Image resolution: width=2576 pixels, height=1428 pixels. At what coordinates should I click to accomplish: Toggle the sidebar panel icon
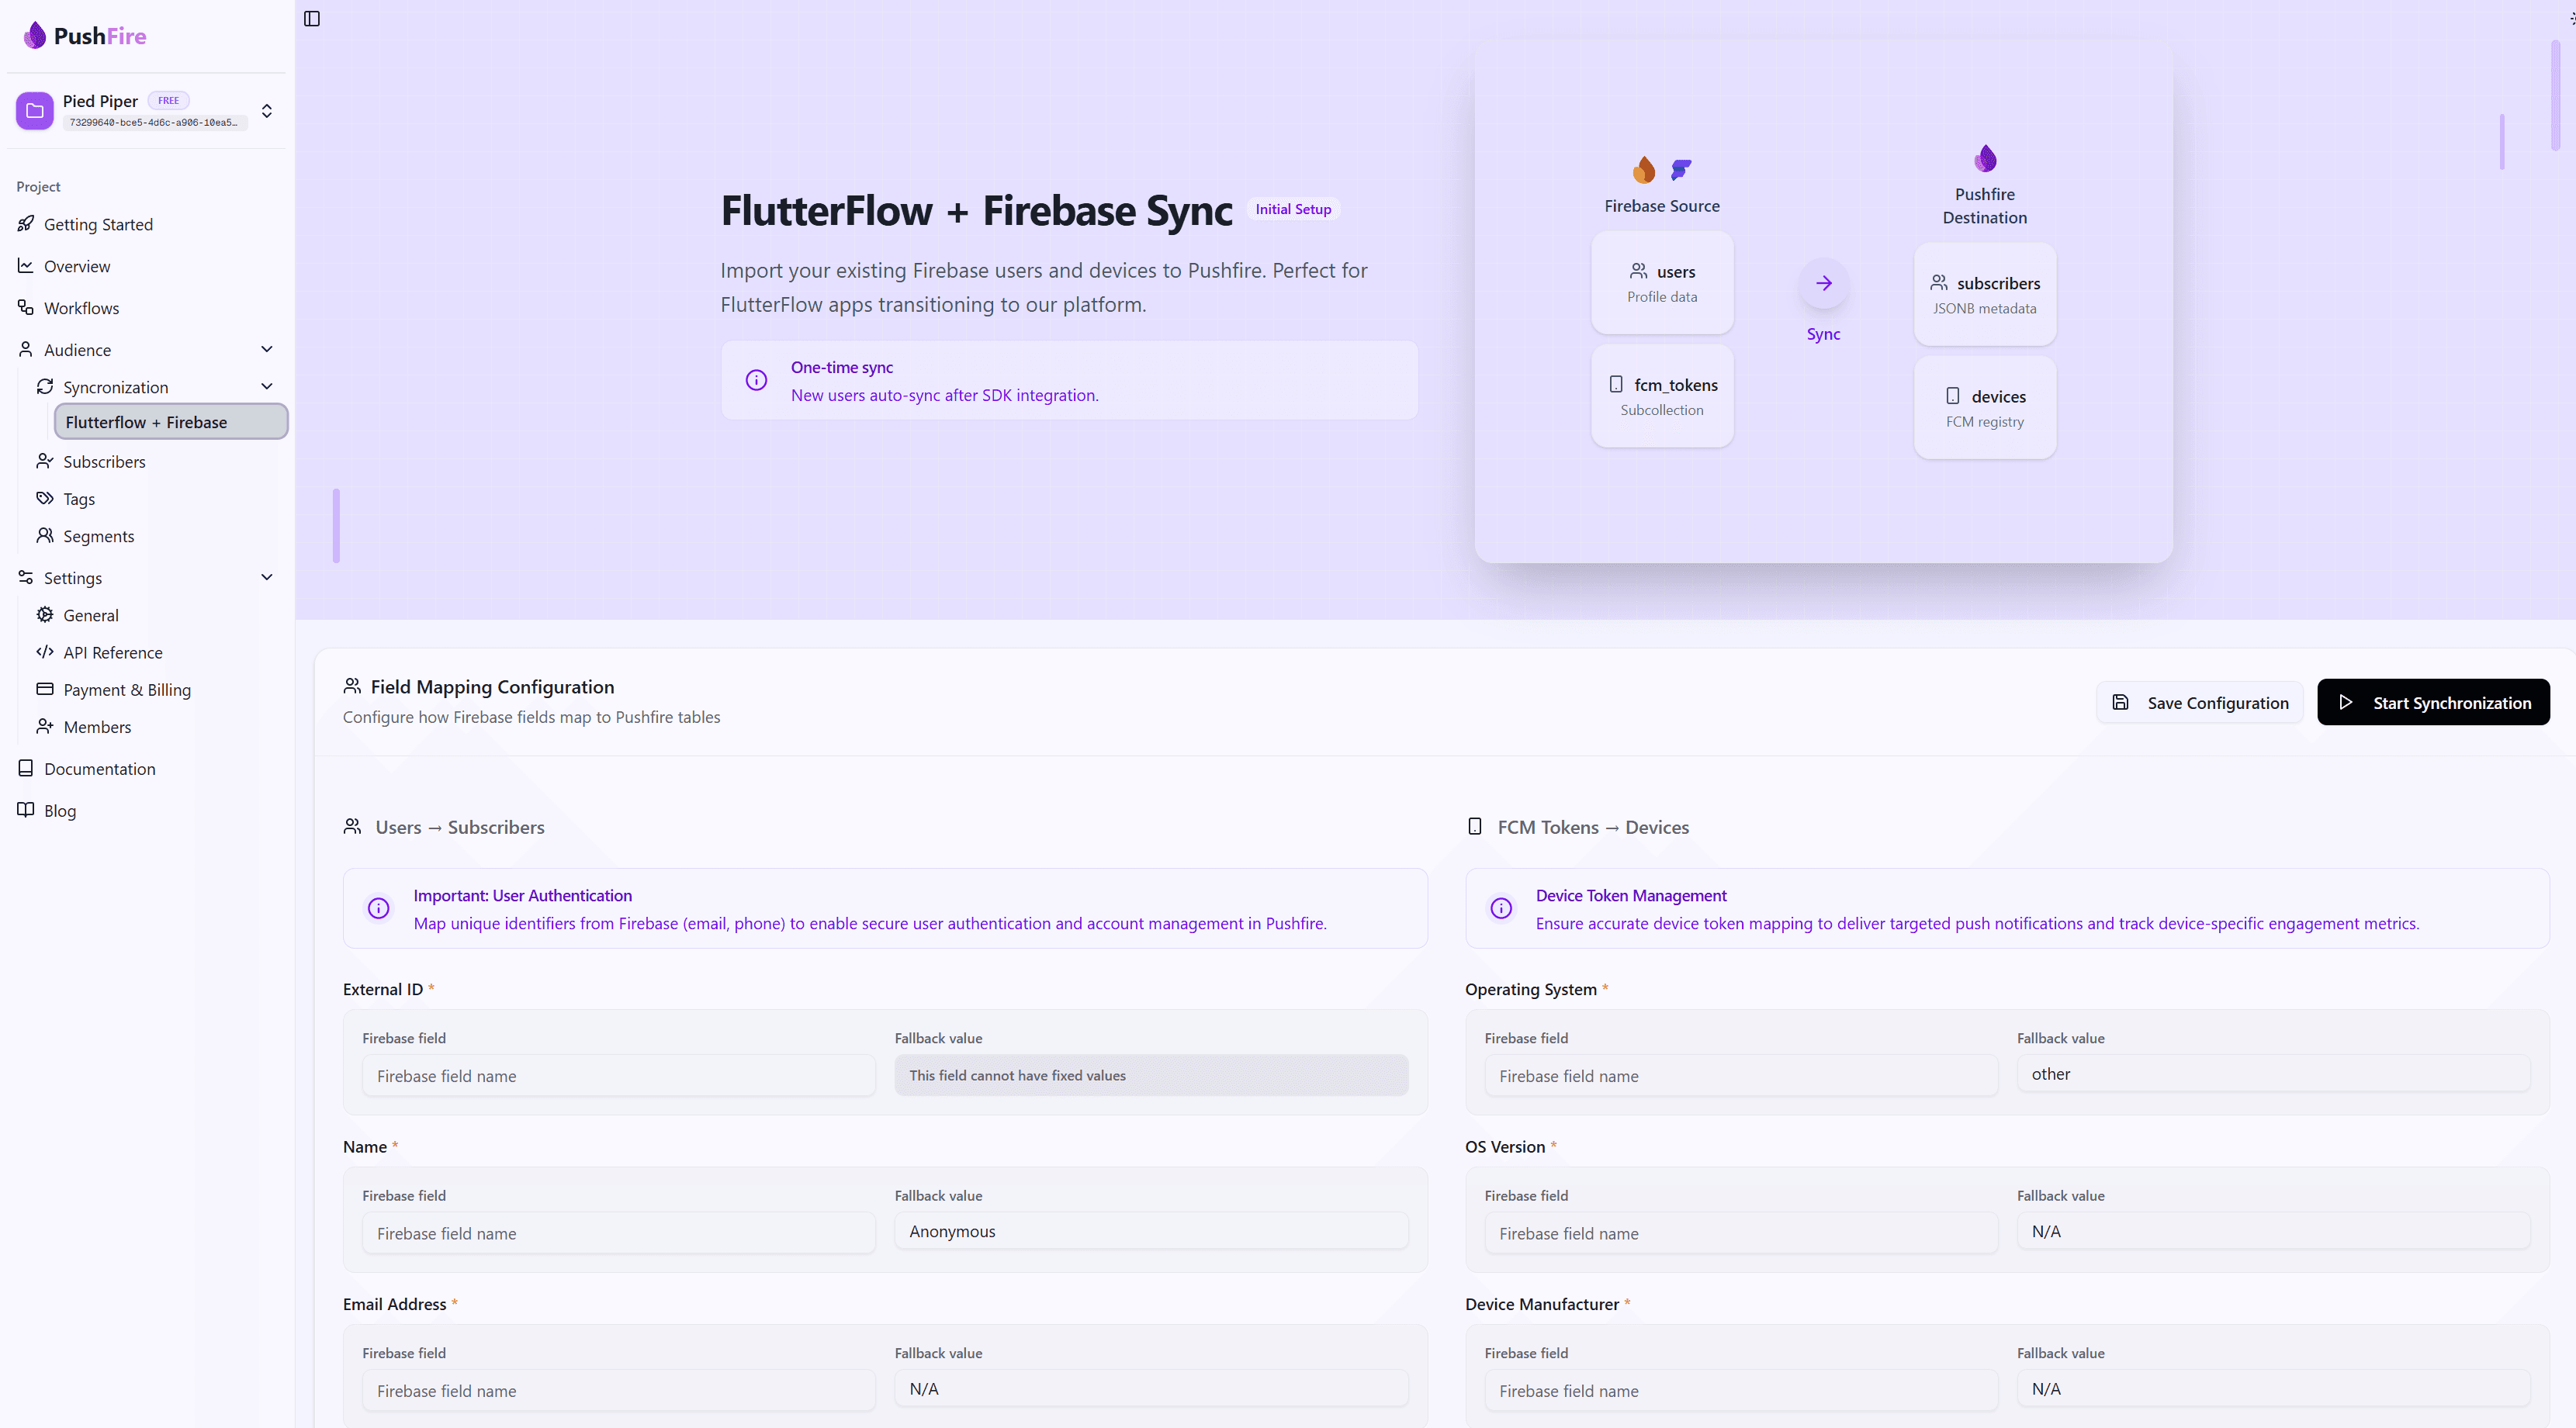coord(312,19)
